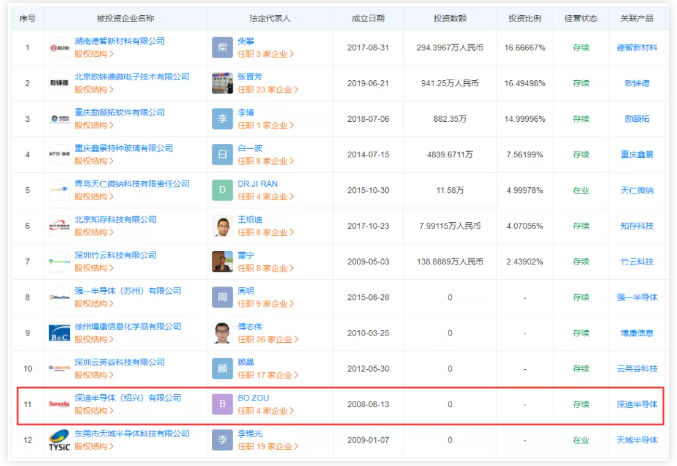Click the 李 avatar icon in row 3
Viewport: 677px width, 466px height.
coord(222,119)
